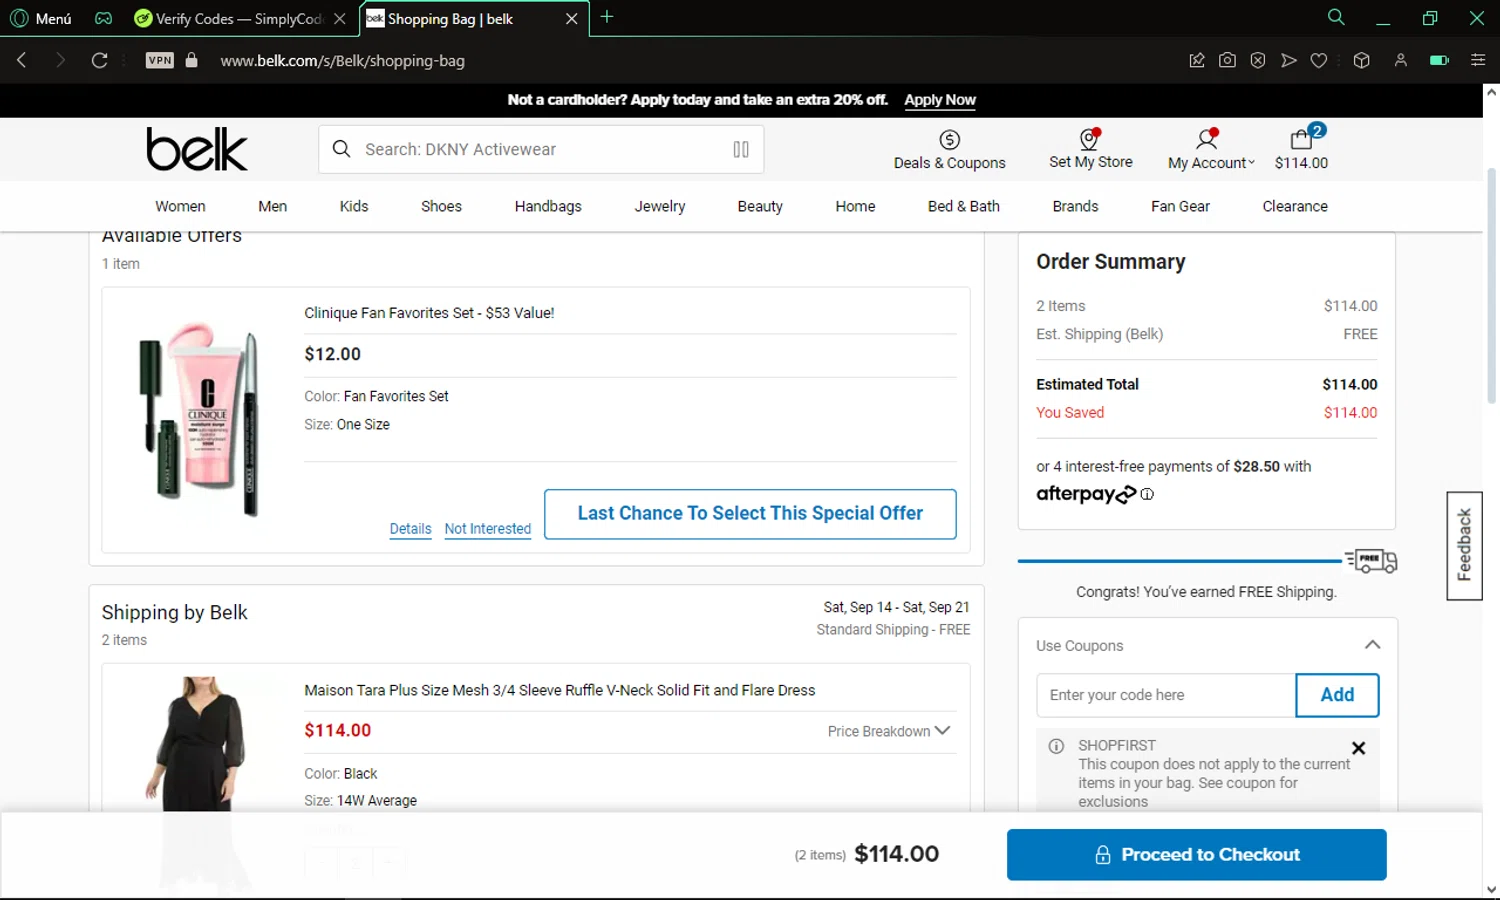Click the Add coupon button
The image size is (1500, 900).
point(1337,695)
